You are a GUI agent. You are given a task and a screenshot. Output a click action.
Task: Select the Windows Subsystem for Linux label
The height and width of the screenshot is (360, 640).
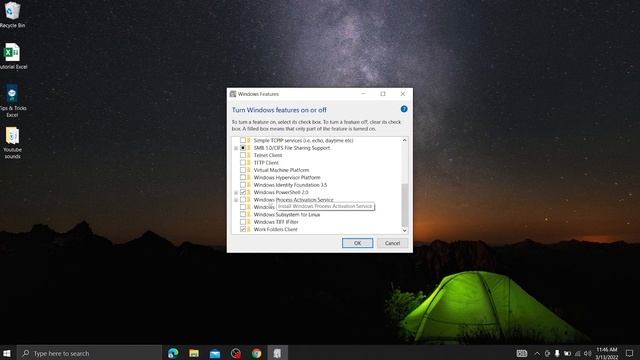(287, 214)
